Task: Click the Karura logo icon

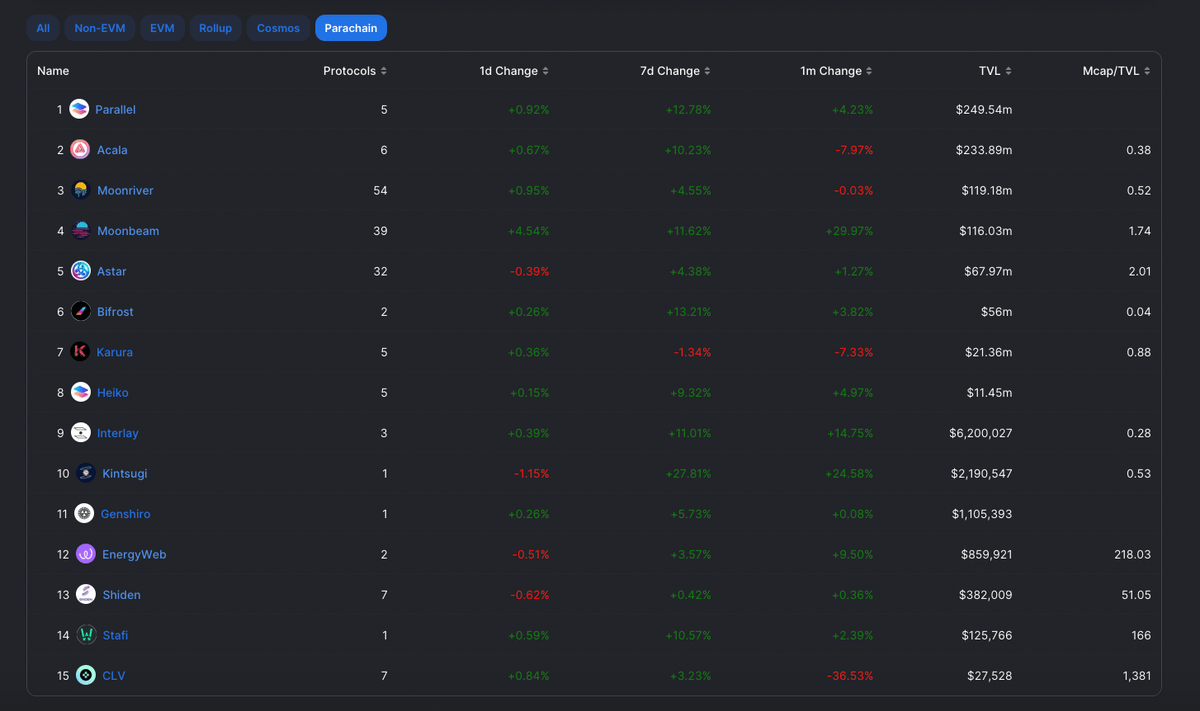Action: coord(81,352)
